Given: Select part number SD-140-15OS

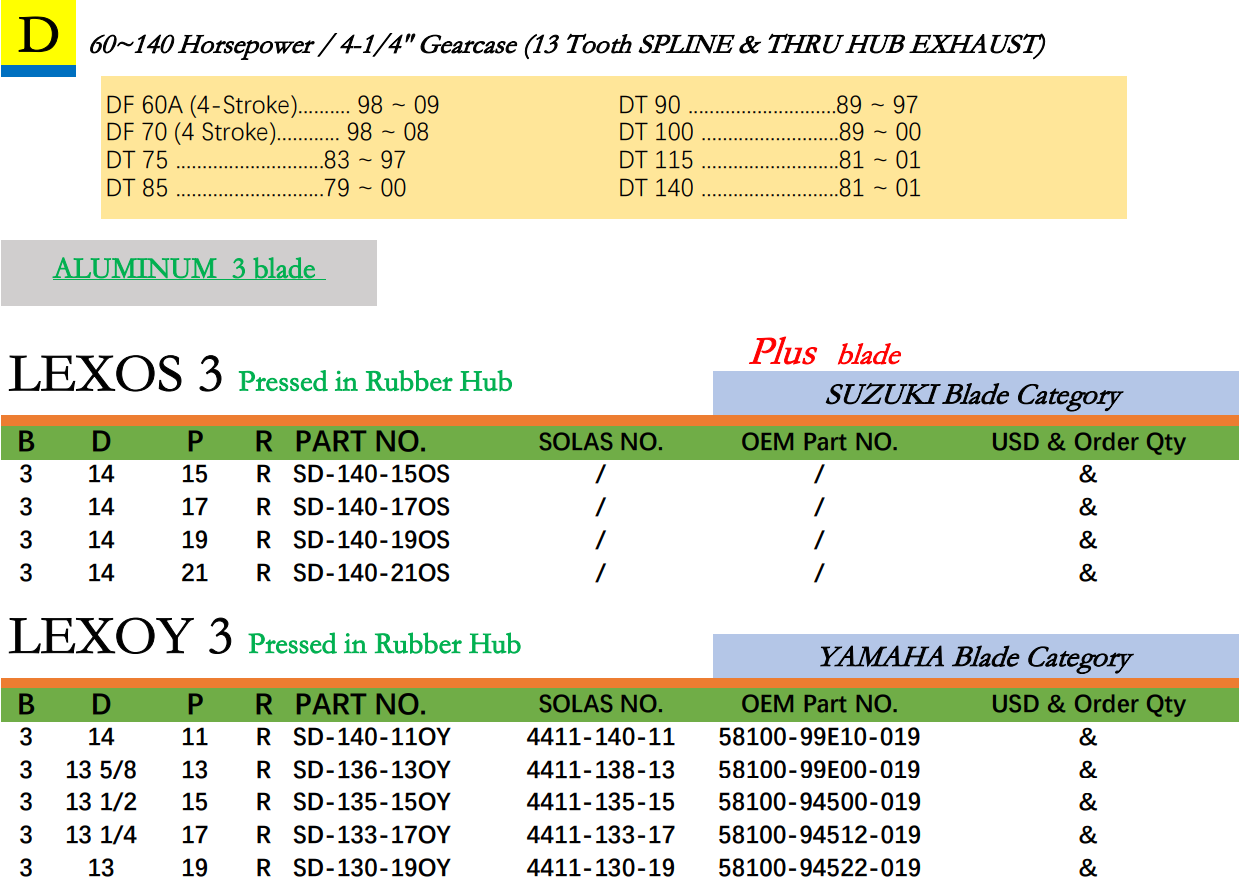Looking at the screenshot, I should tap(371, 474).
